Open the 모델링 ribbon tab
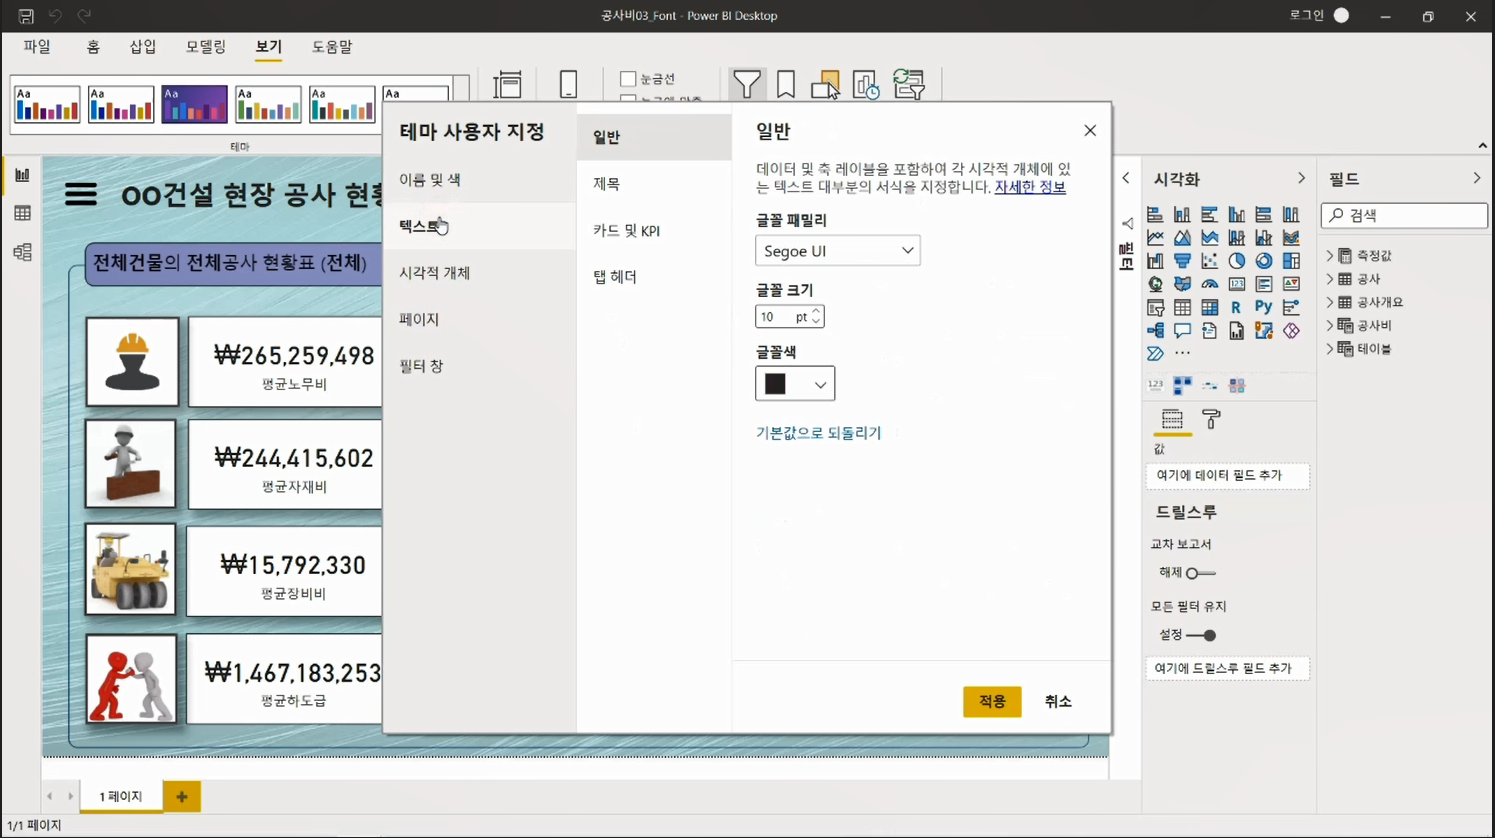Viewport: 1495px width, 838px height. click(x=205, y=46)
